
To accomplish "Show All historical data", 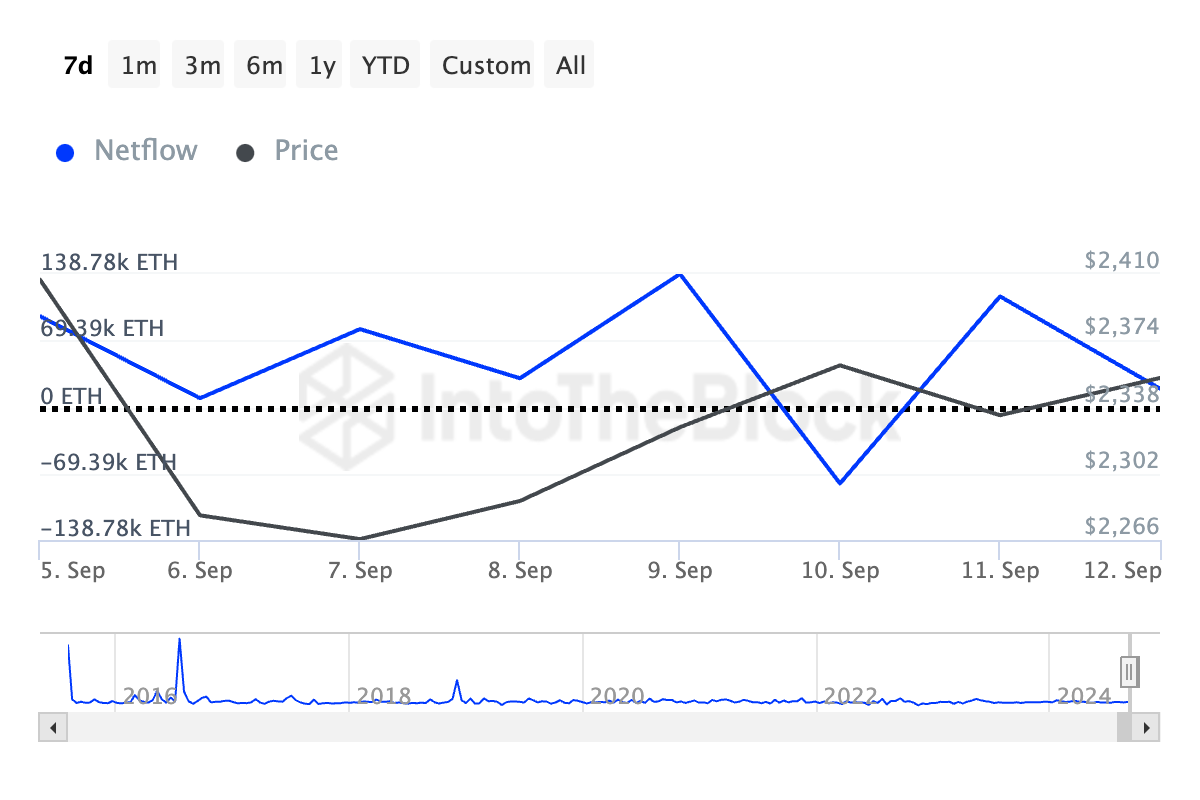I will [571, 66].
